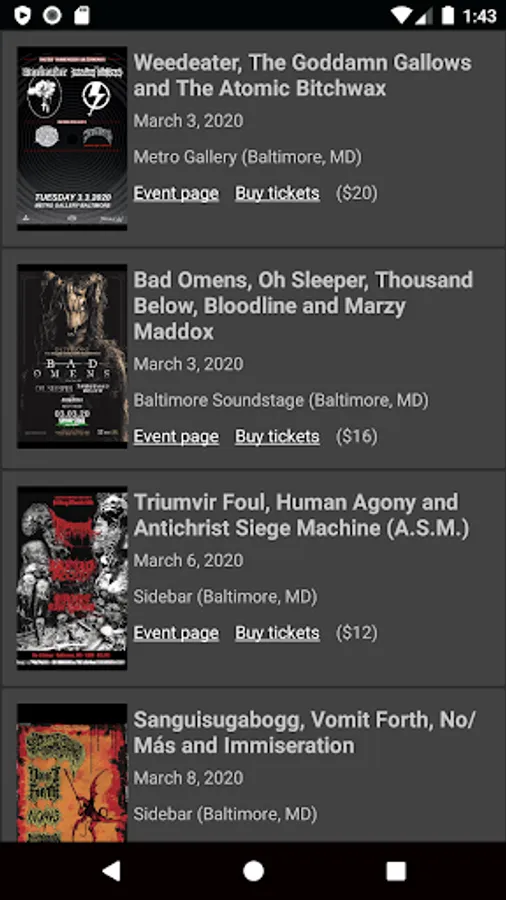The width and height of the screenshot is (506, 900).
Task: Tap the Wi-Fi signal status icon
Action: point(402,15)
